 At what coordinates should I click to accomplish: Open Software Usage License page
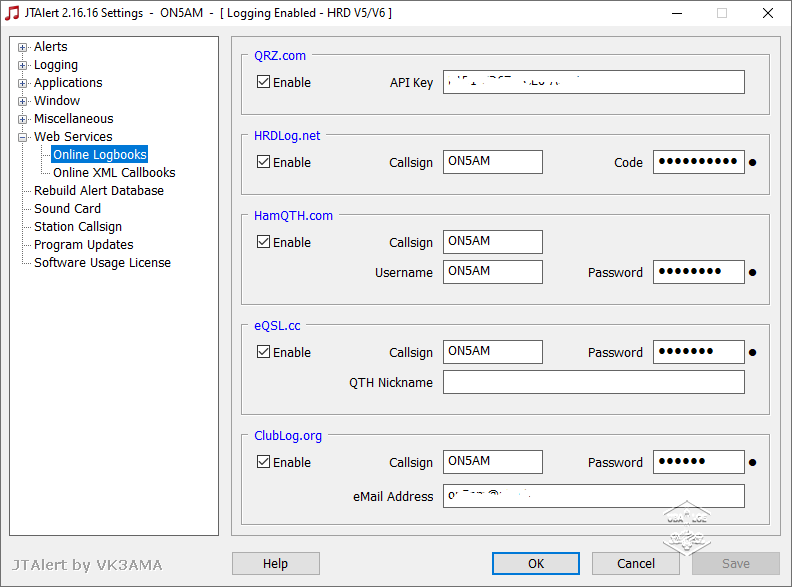(x=102, y=263)
